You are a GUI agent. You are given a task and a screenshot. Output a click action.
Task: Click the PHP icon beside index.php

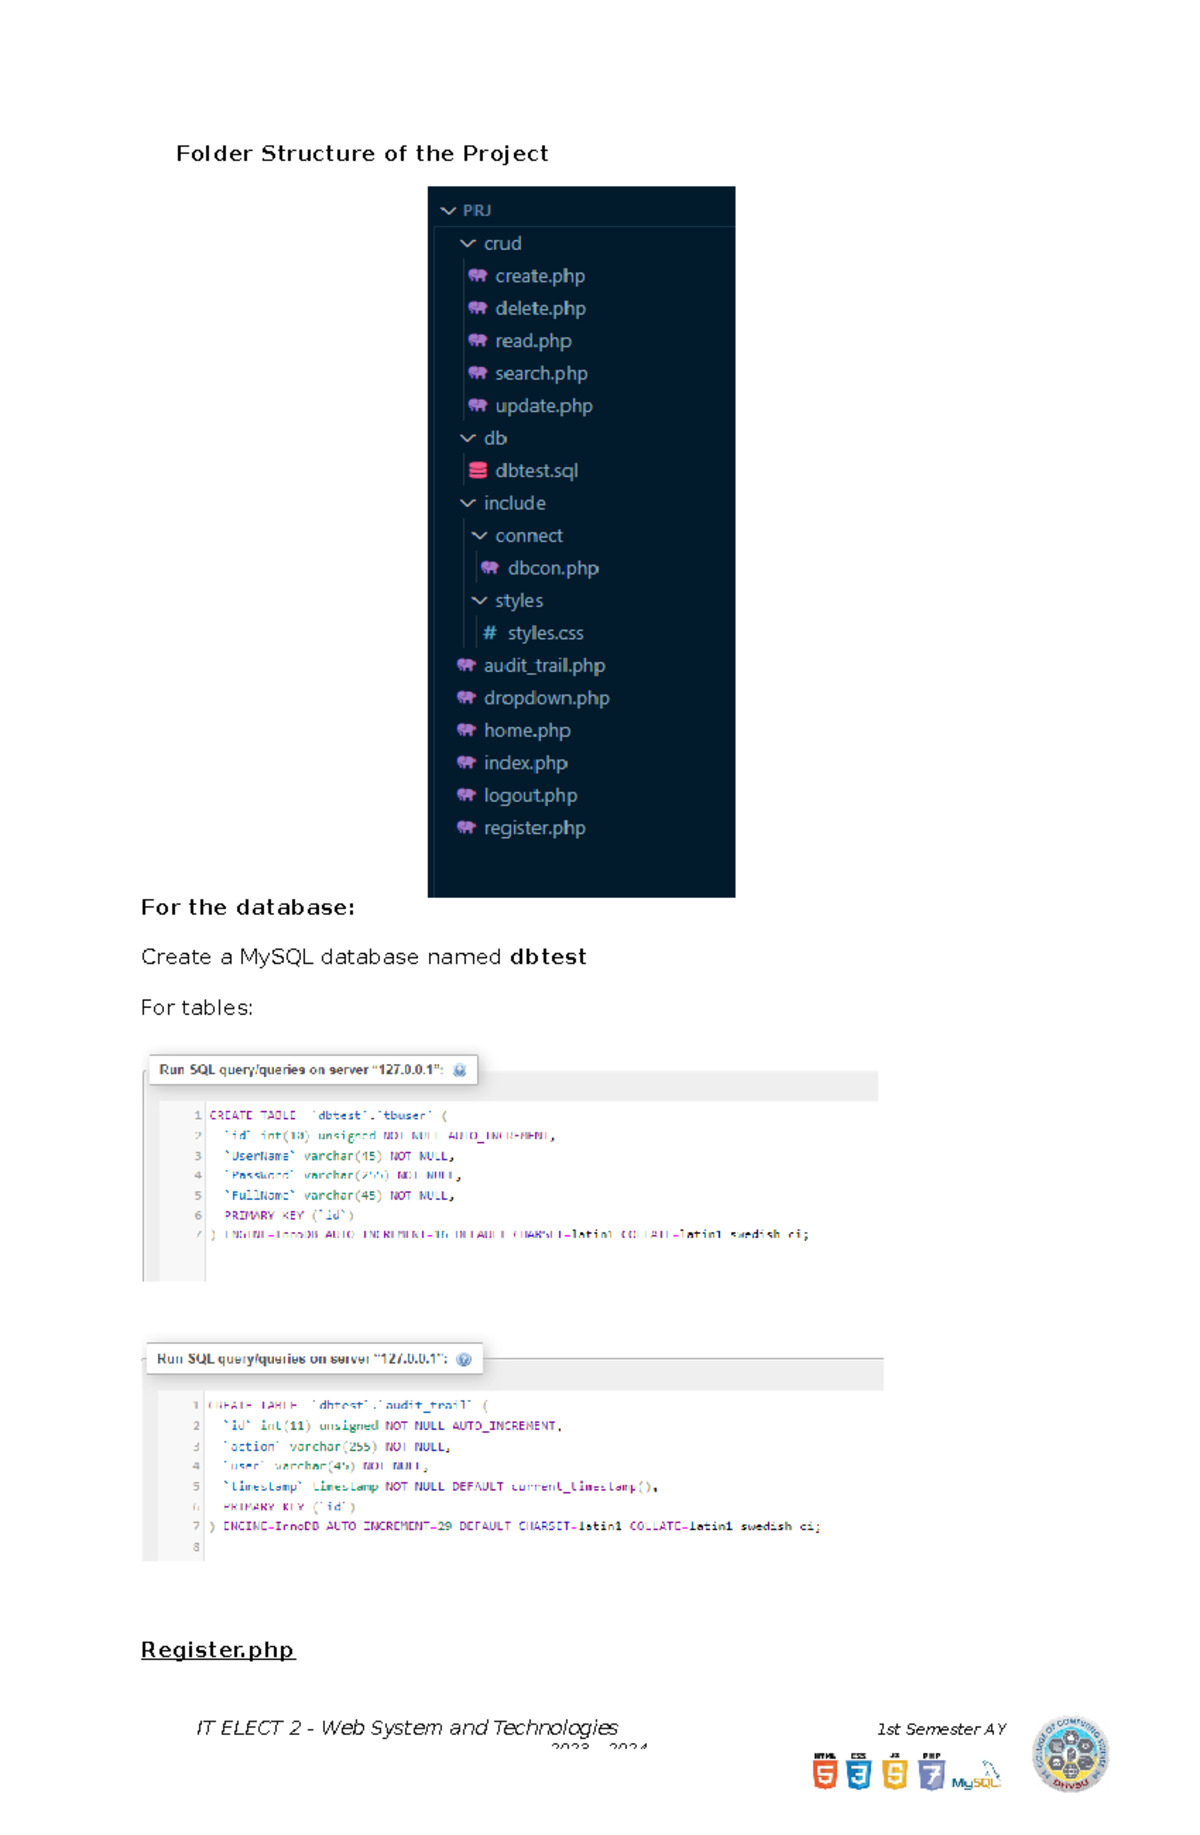465,763
